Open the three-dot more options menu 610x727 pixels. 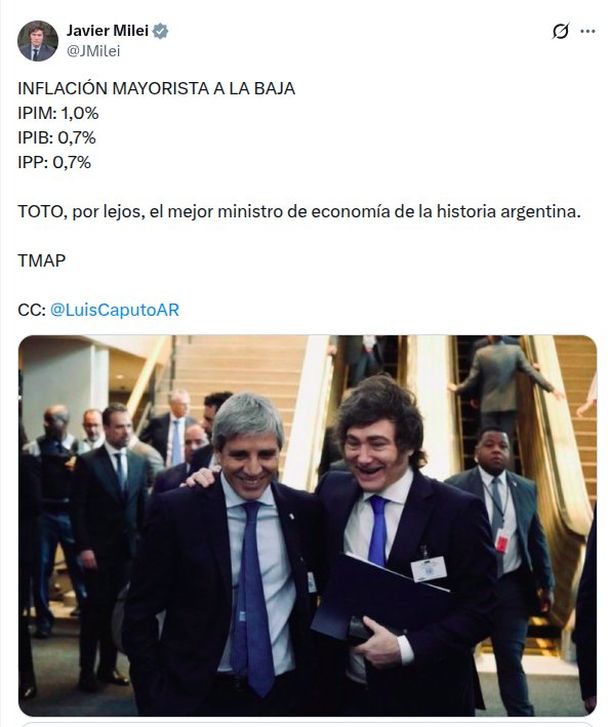click(x=588, y=31)
